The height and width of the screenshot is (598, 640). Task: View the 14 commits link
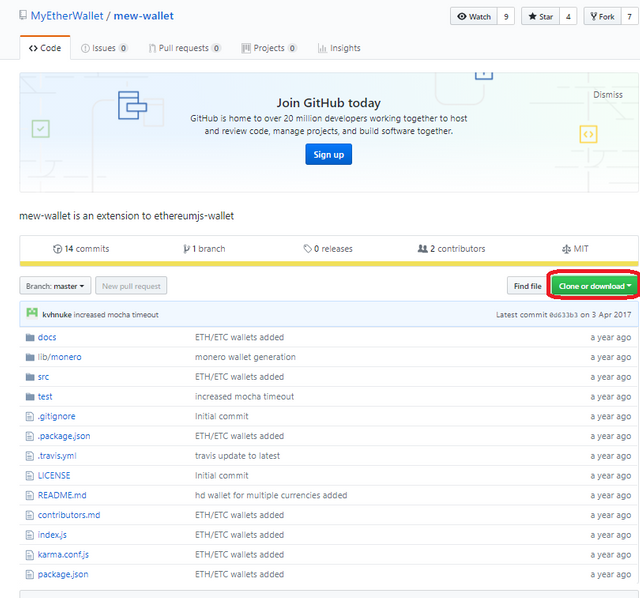point(81,249)
